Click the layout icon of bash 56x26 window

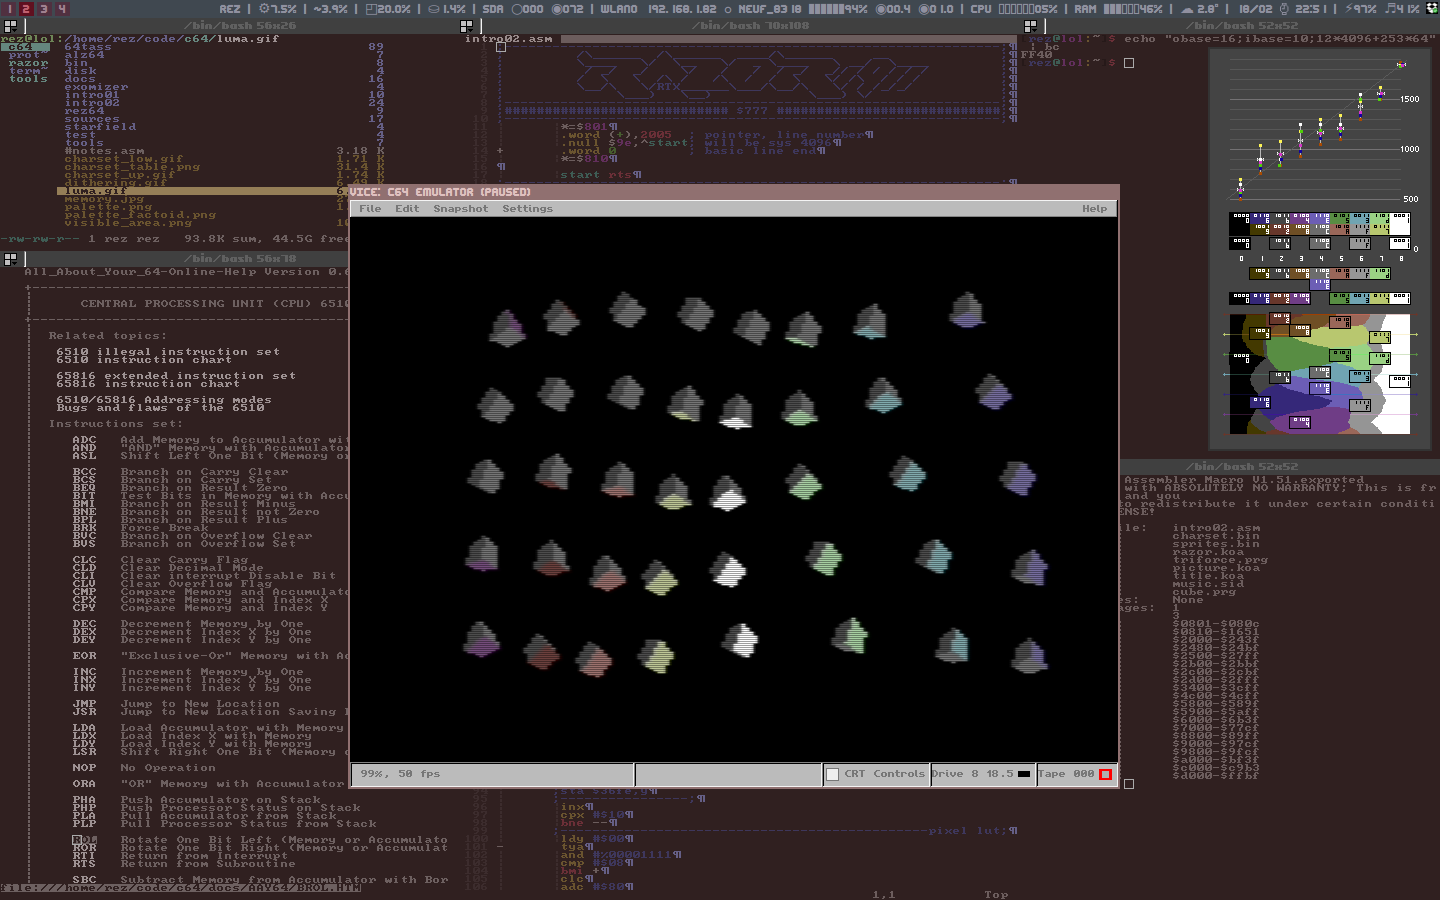[x=10, y=26]
